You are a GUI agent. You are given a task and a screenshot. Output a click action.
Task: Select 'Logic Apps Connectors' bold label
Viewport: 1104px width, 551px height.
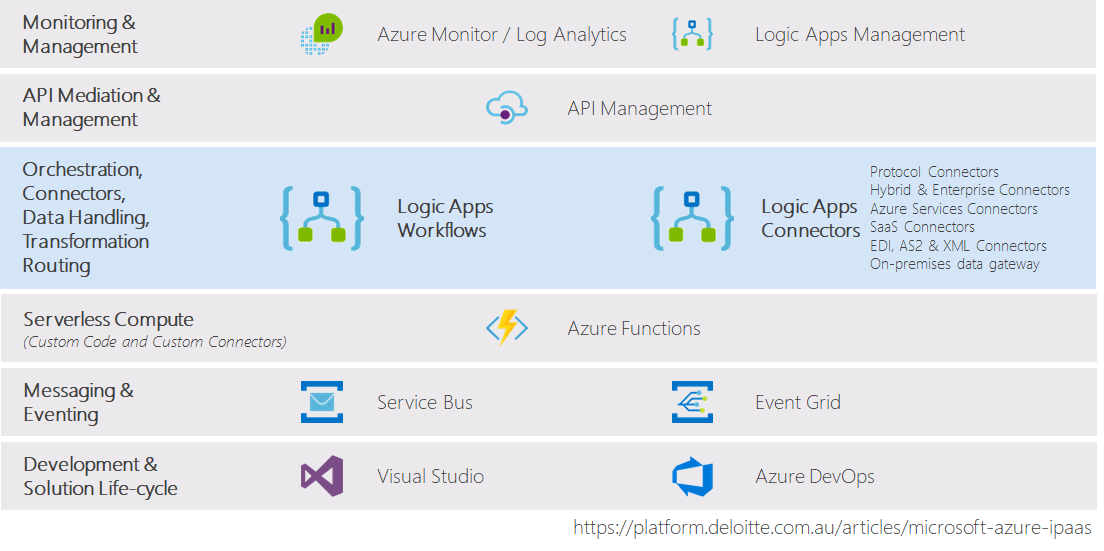(x=810, y=218)
